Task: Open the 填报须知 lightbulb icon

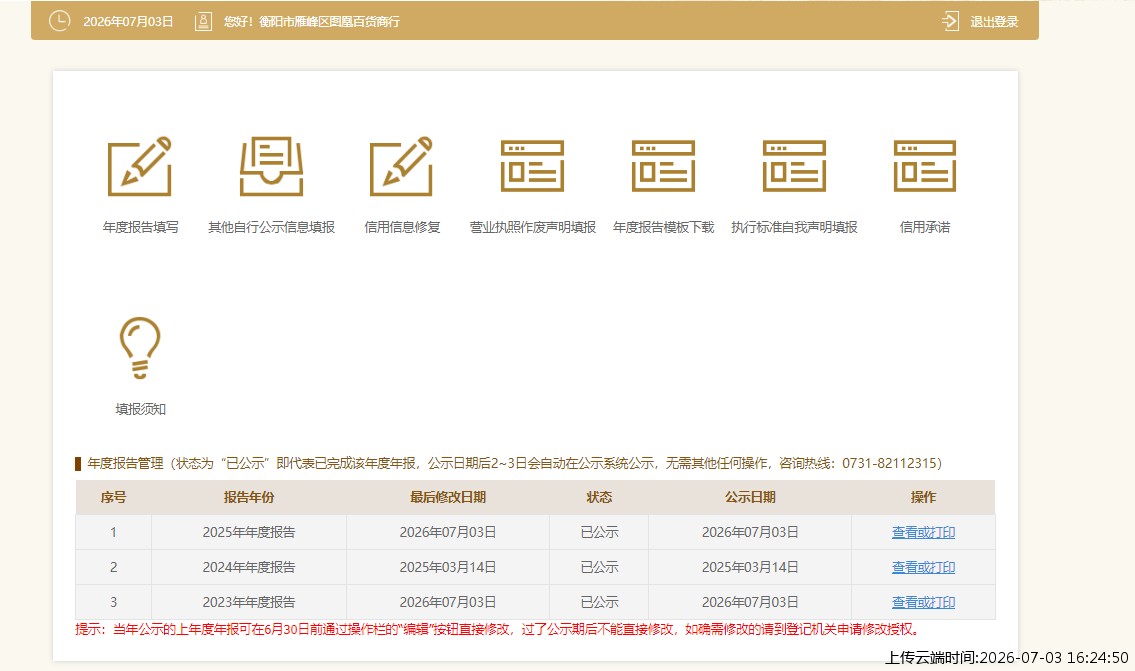Action: click(x=140, y=347)
